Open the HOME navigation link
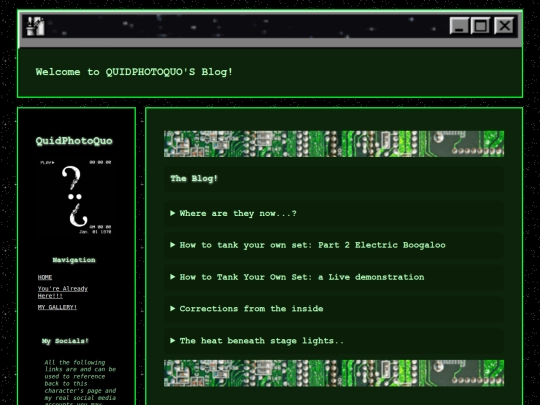540x405 pixels. point(45,277)
